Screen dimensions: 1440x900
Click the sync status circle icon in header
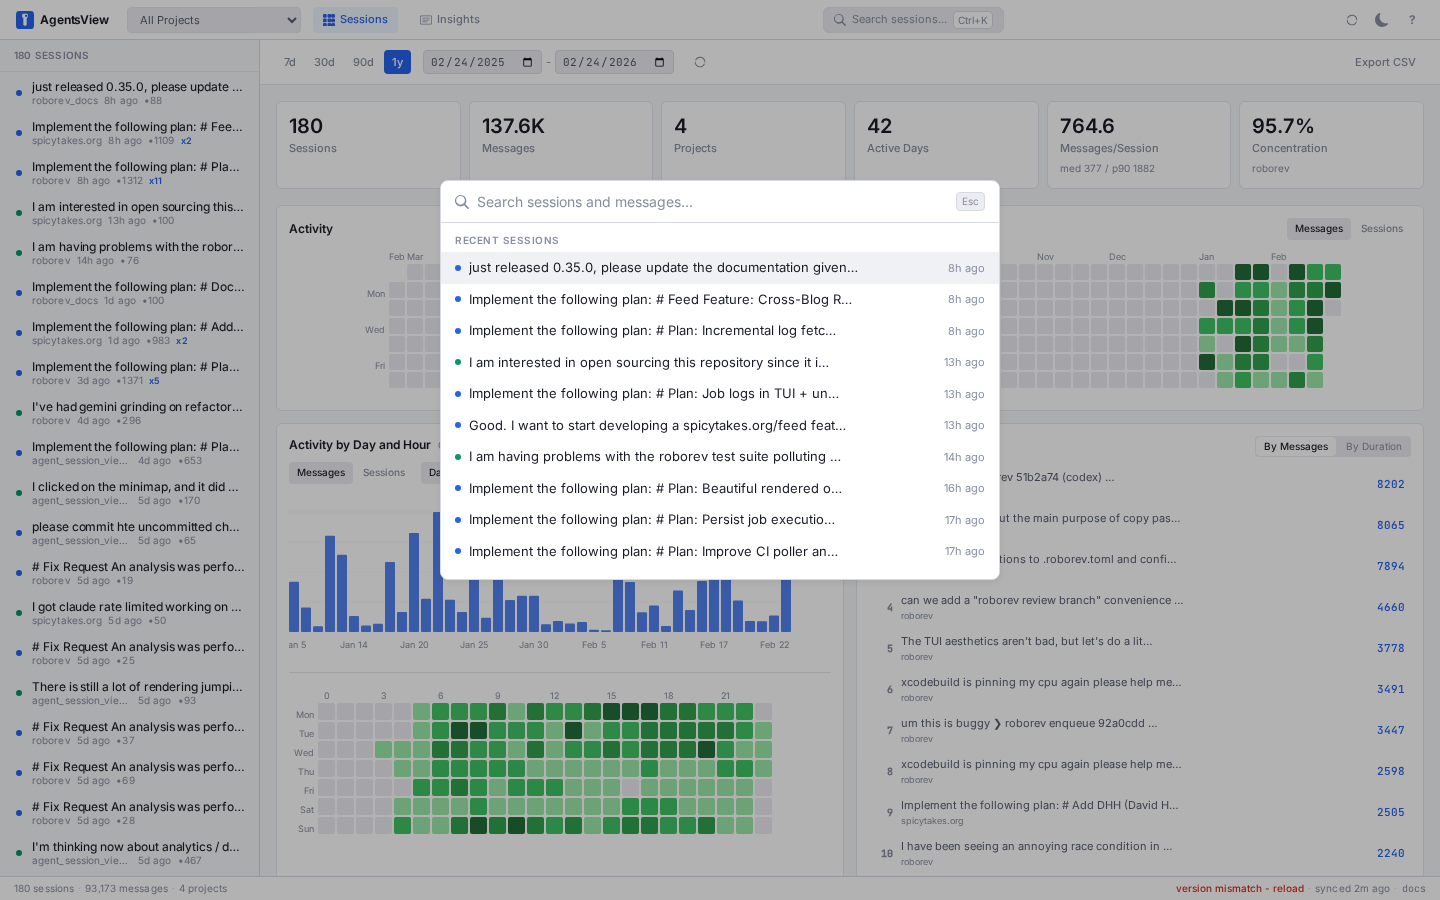(1352, 20)
